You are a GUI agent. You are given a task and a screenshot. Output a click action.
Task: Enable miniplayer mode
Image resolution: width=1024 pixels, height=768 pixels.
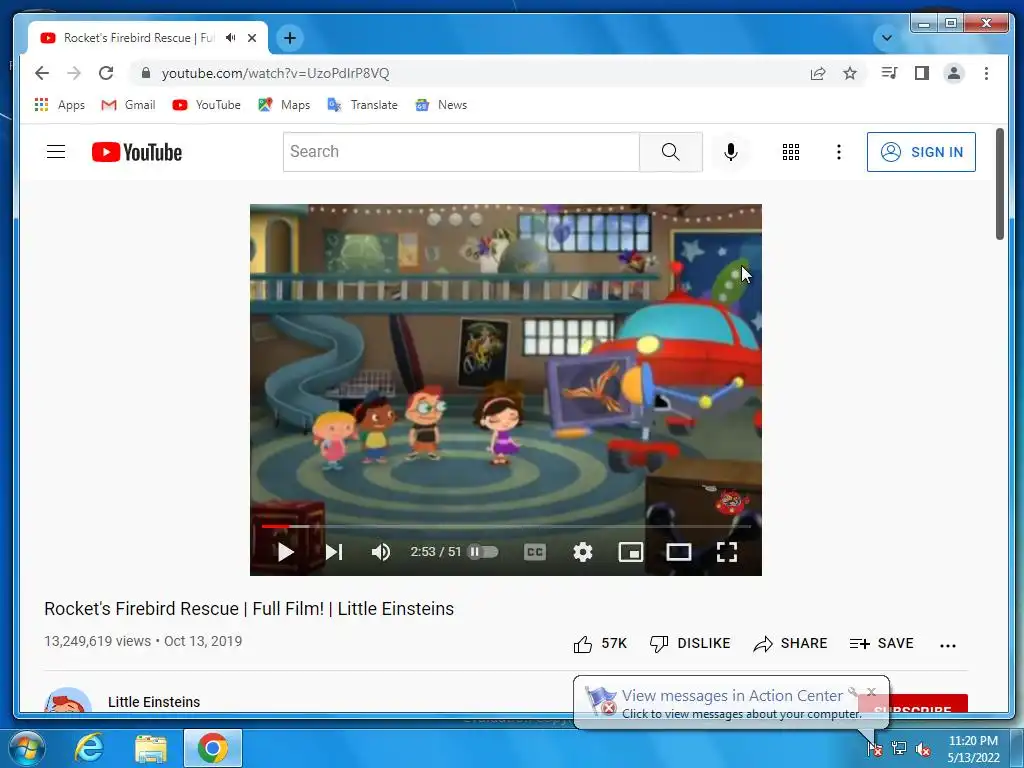[x=631, y=552]
